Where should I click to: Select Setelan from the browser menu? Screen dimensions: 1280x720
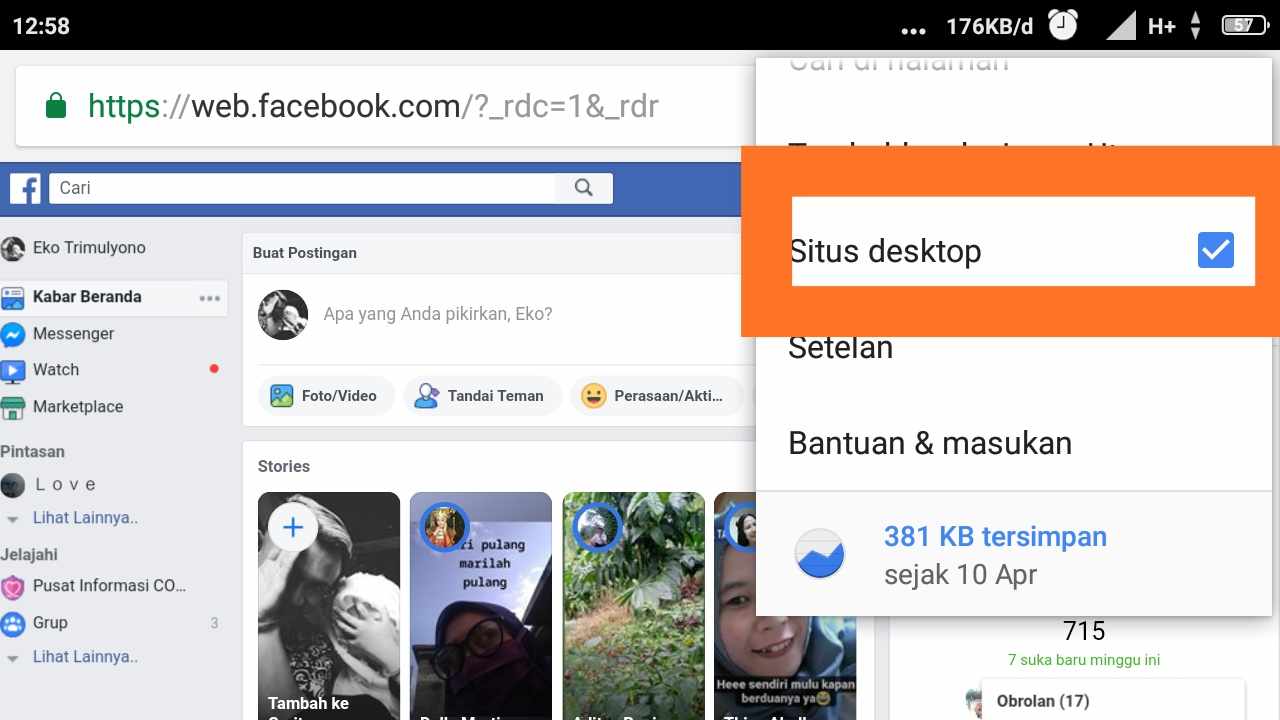pos(840,347)
